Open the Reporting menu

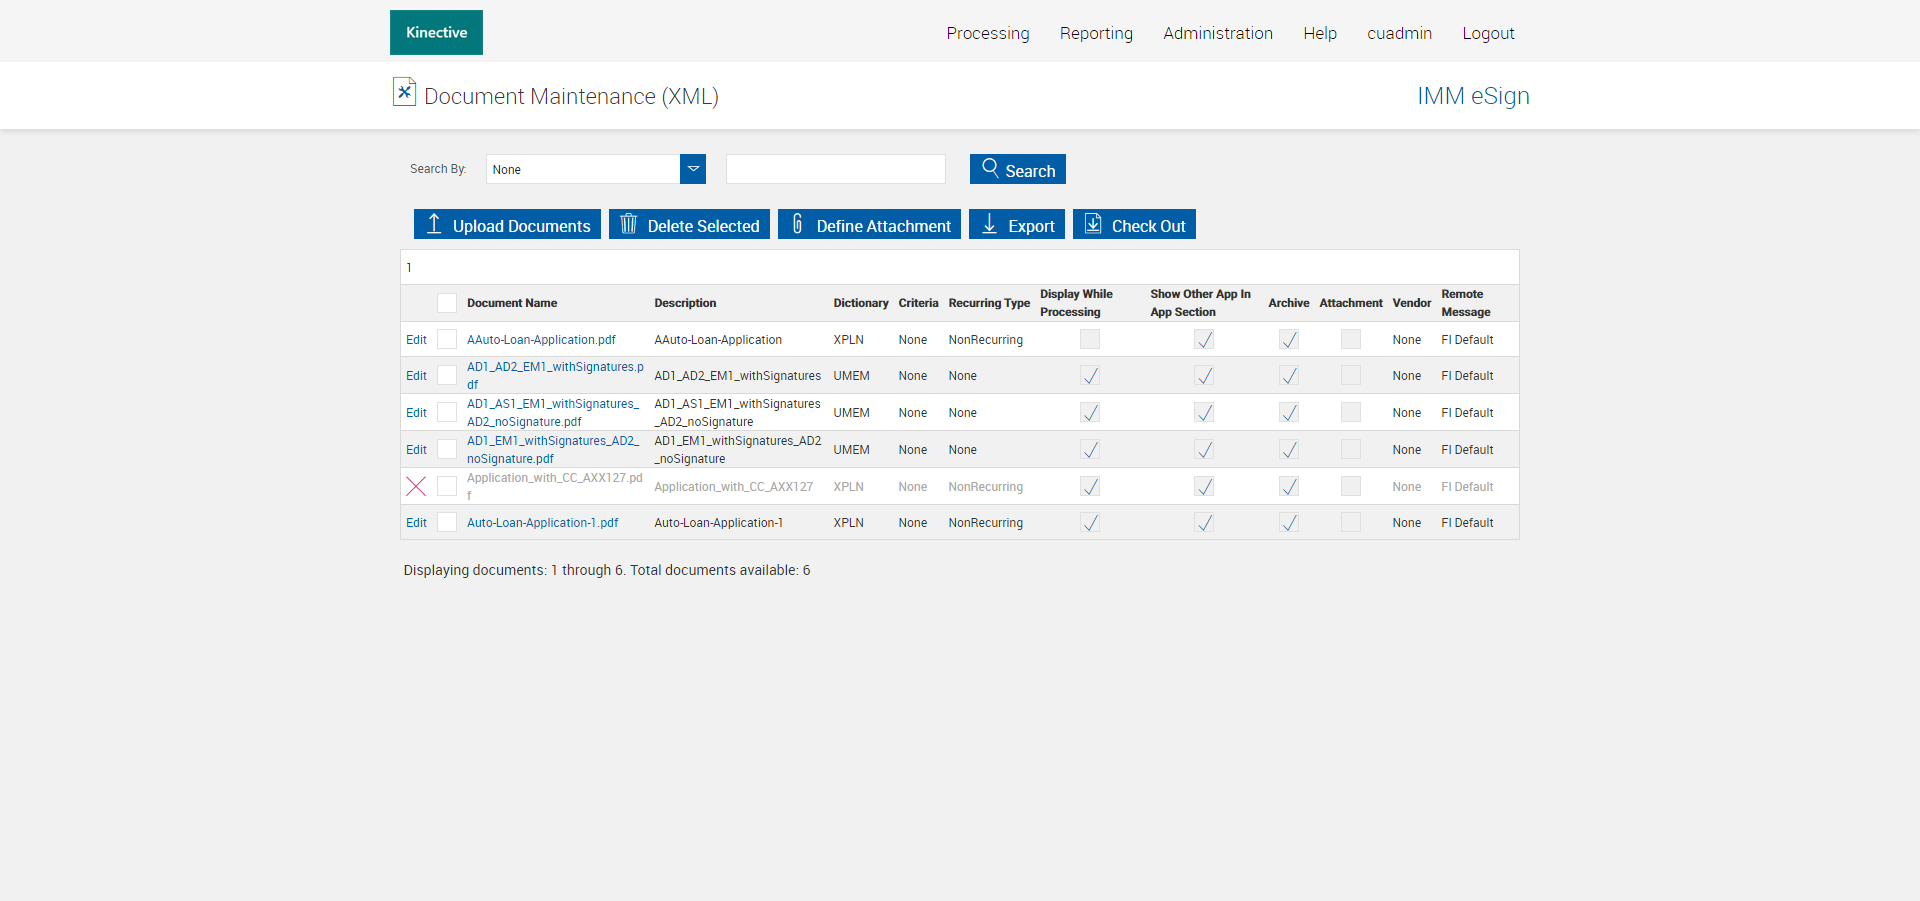pos(1096,33)
